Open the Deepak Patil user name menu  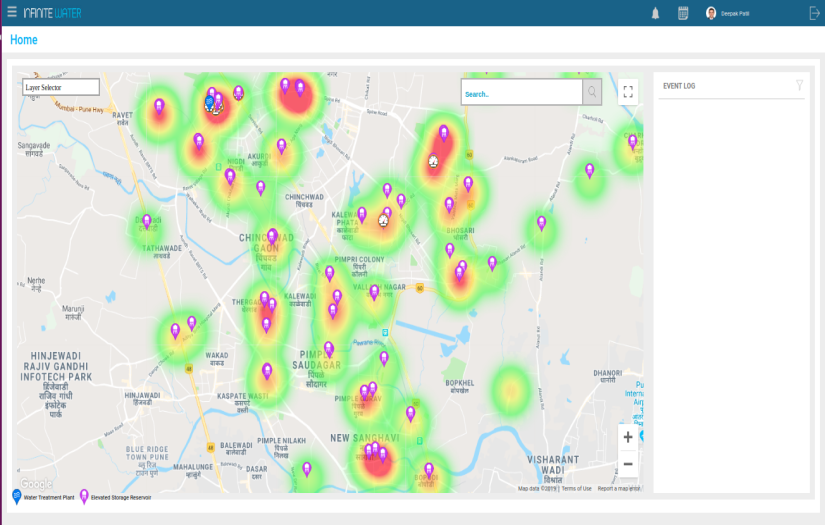point(735,14)
